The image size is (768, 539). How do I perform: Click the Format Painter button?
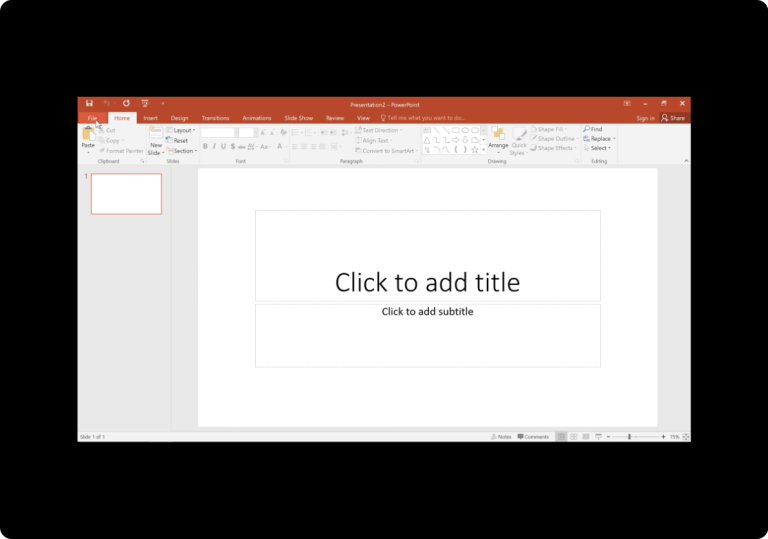[x=121, y=151]
